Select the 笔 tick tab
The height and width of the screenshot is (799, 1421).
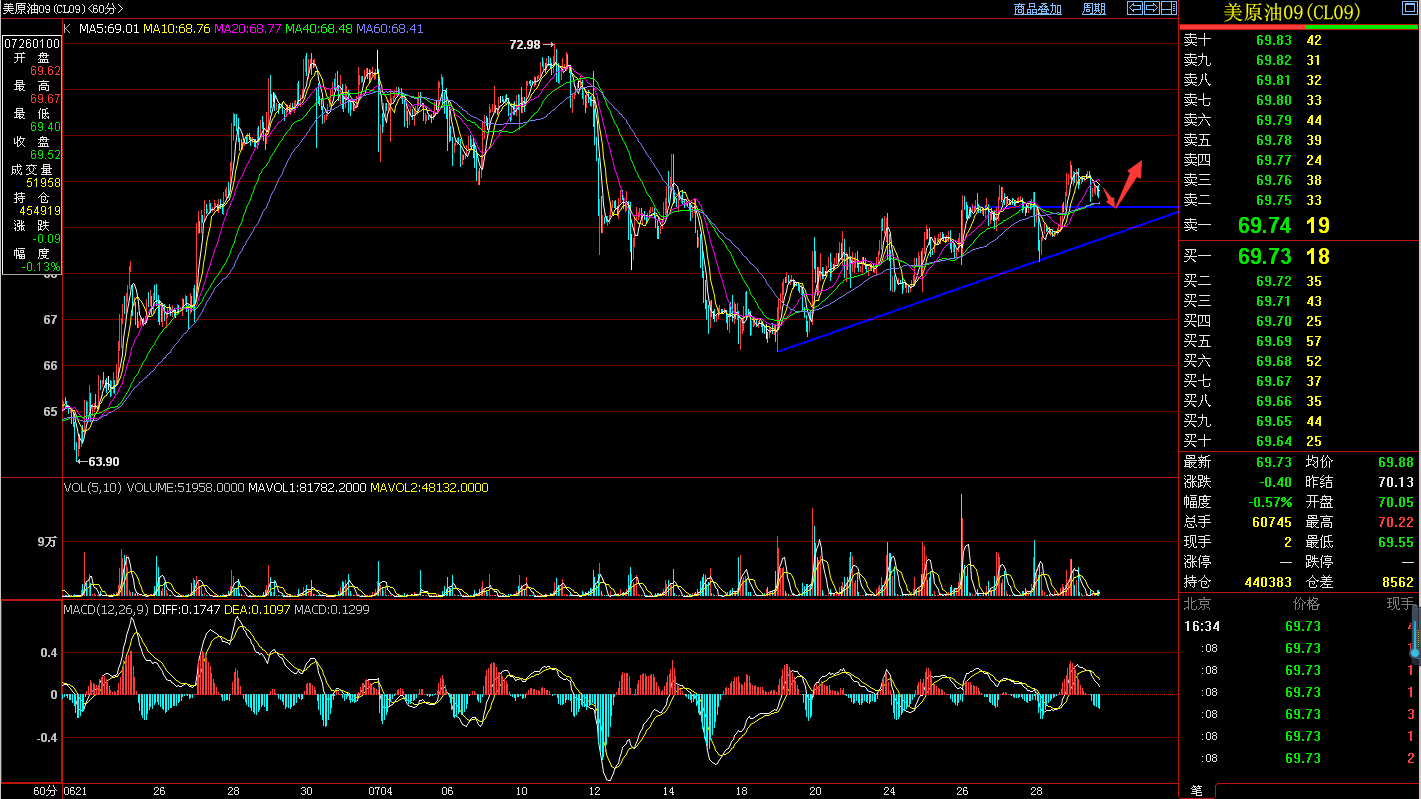(1197, 790)
